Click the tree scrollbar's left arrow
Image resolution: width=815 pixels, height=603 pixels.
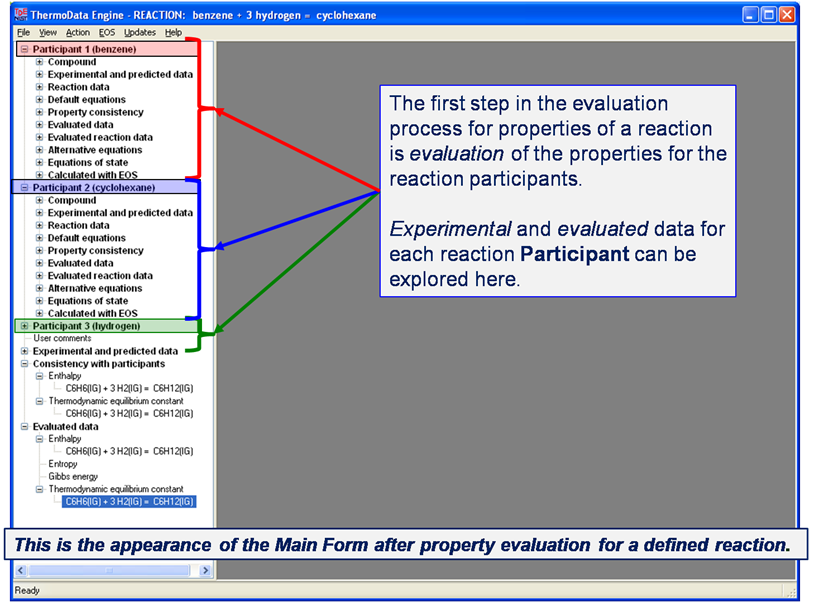point(22,570)
